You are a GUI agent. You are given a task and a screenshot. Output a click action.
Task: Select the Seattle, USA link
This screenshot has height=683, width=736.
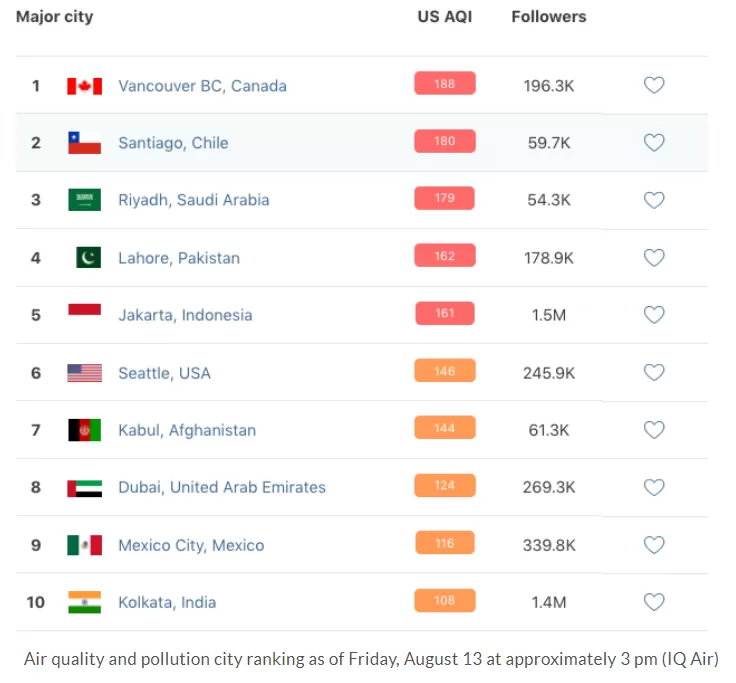click(x=164, y=373)
